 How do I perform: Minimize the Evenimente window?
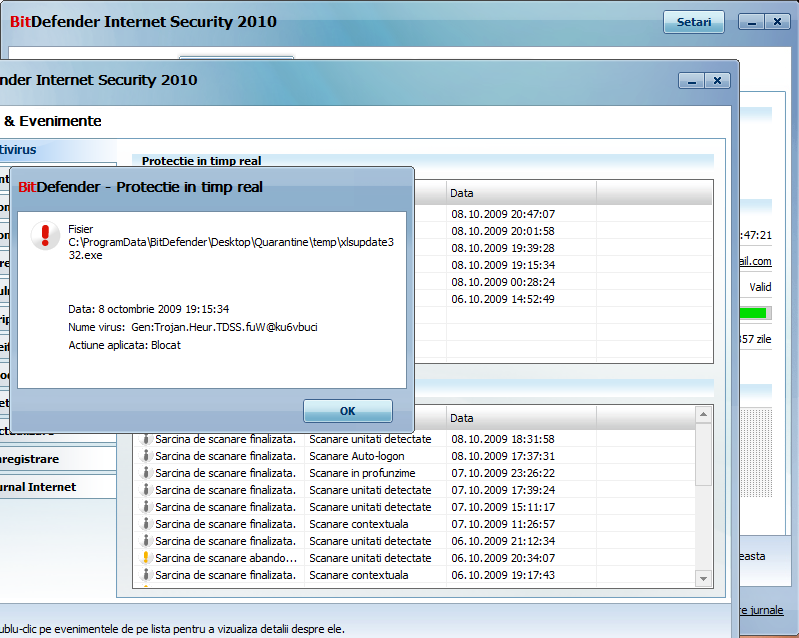(x=691, y=81)
